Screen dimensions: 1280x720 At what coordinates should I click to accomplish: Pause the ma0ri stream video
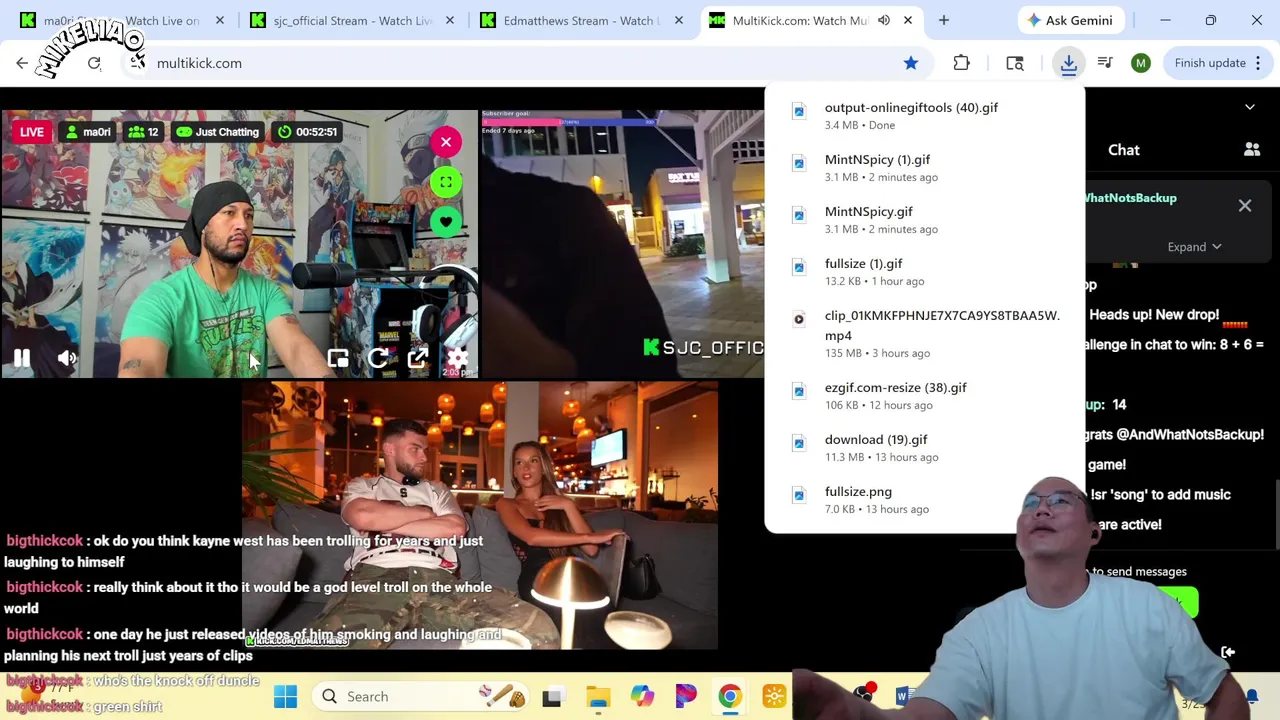point(21,358)
